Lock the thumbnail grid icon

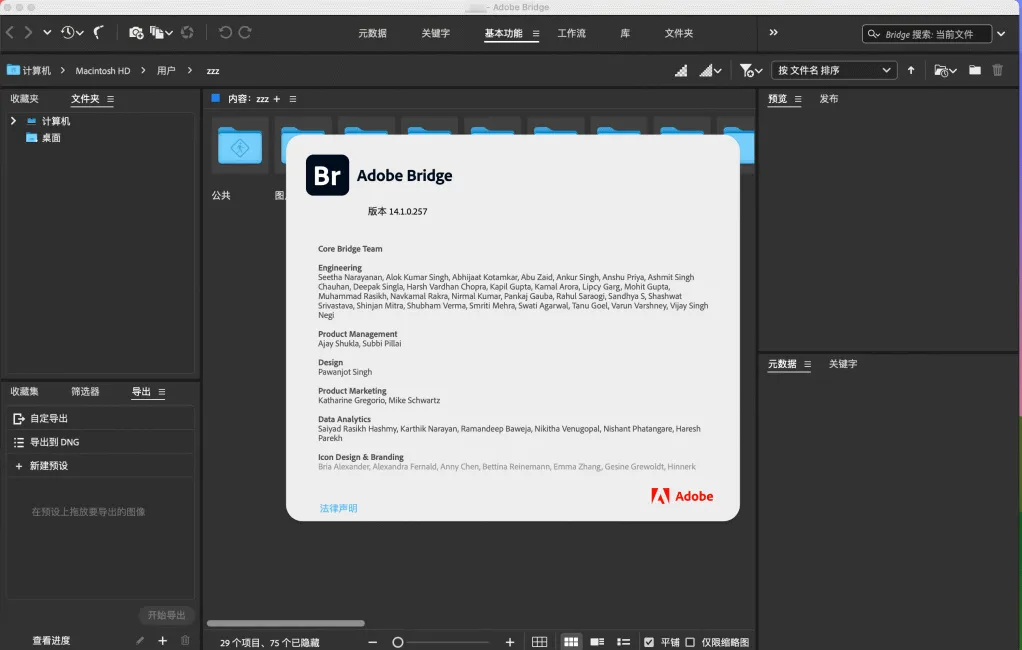[539, 642]
